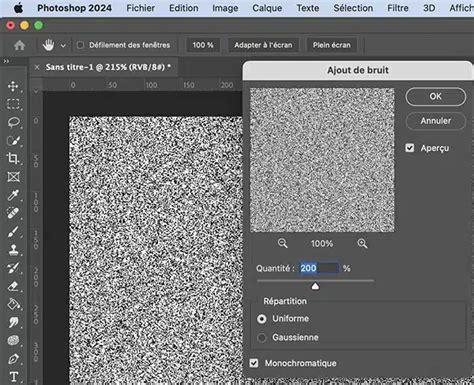Click the Ajout de bruit title bar
This screenshot has height=385, width=474.
pos(358,70)
